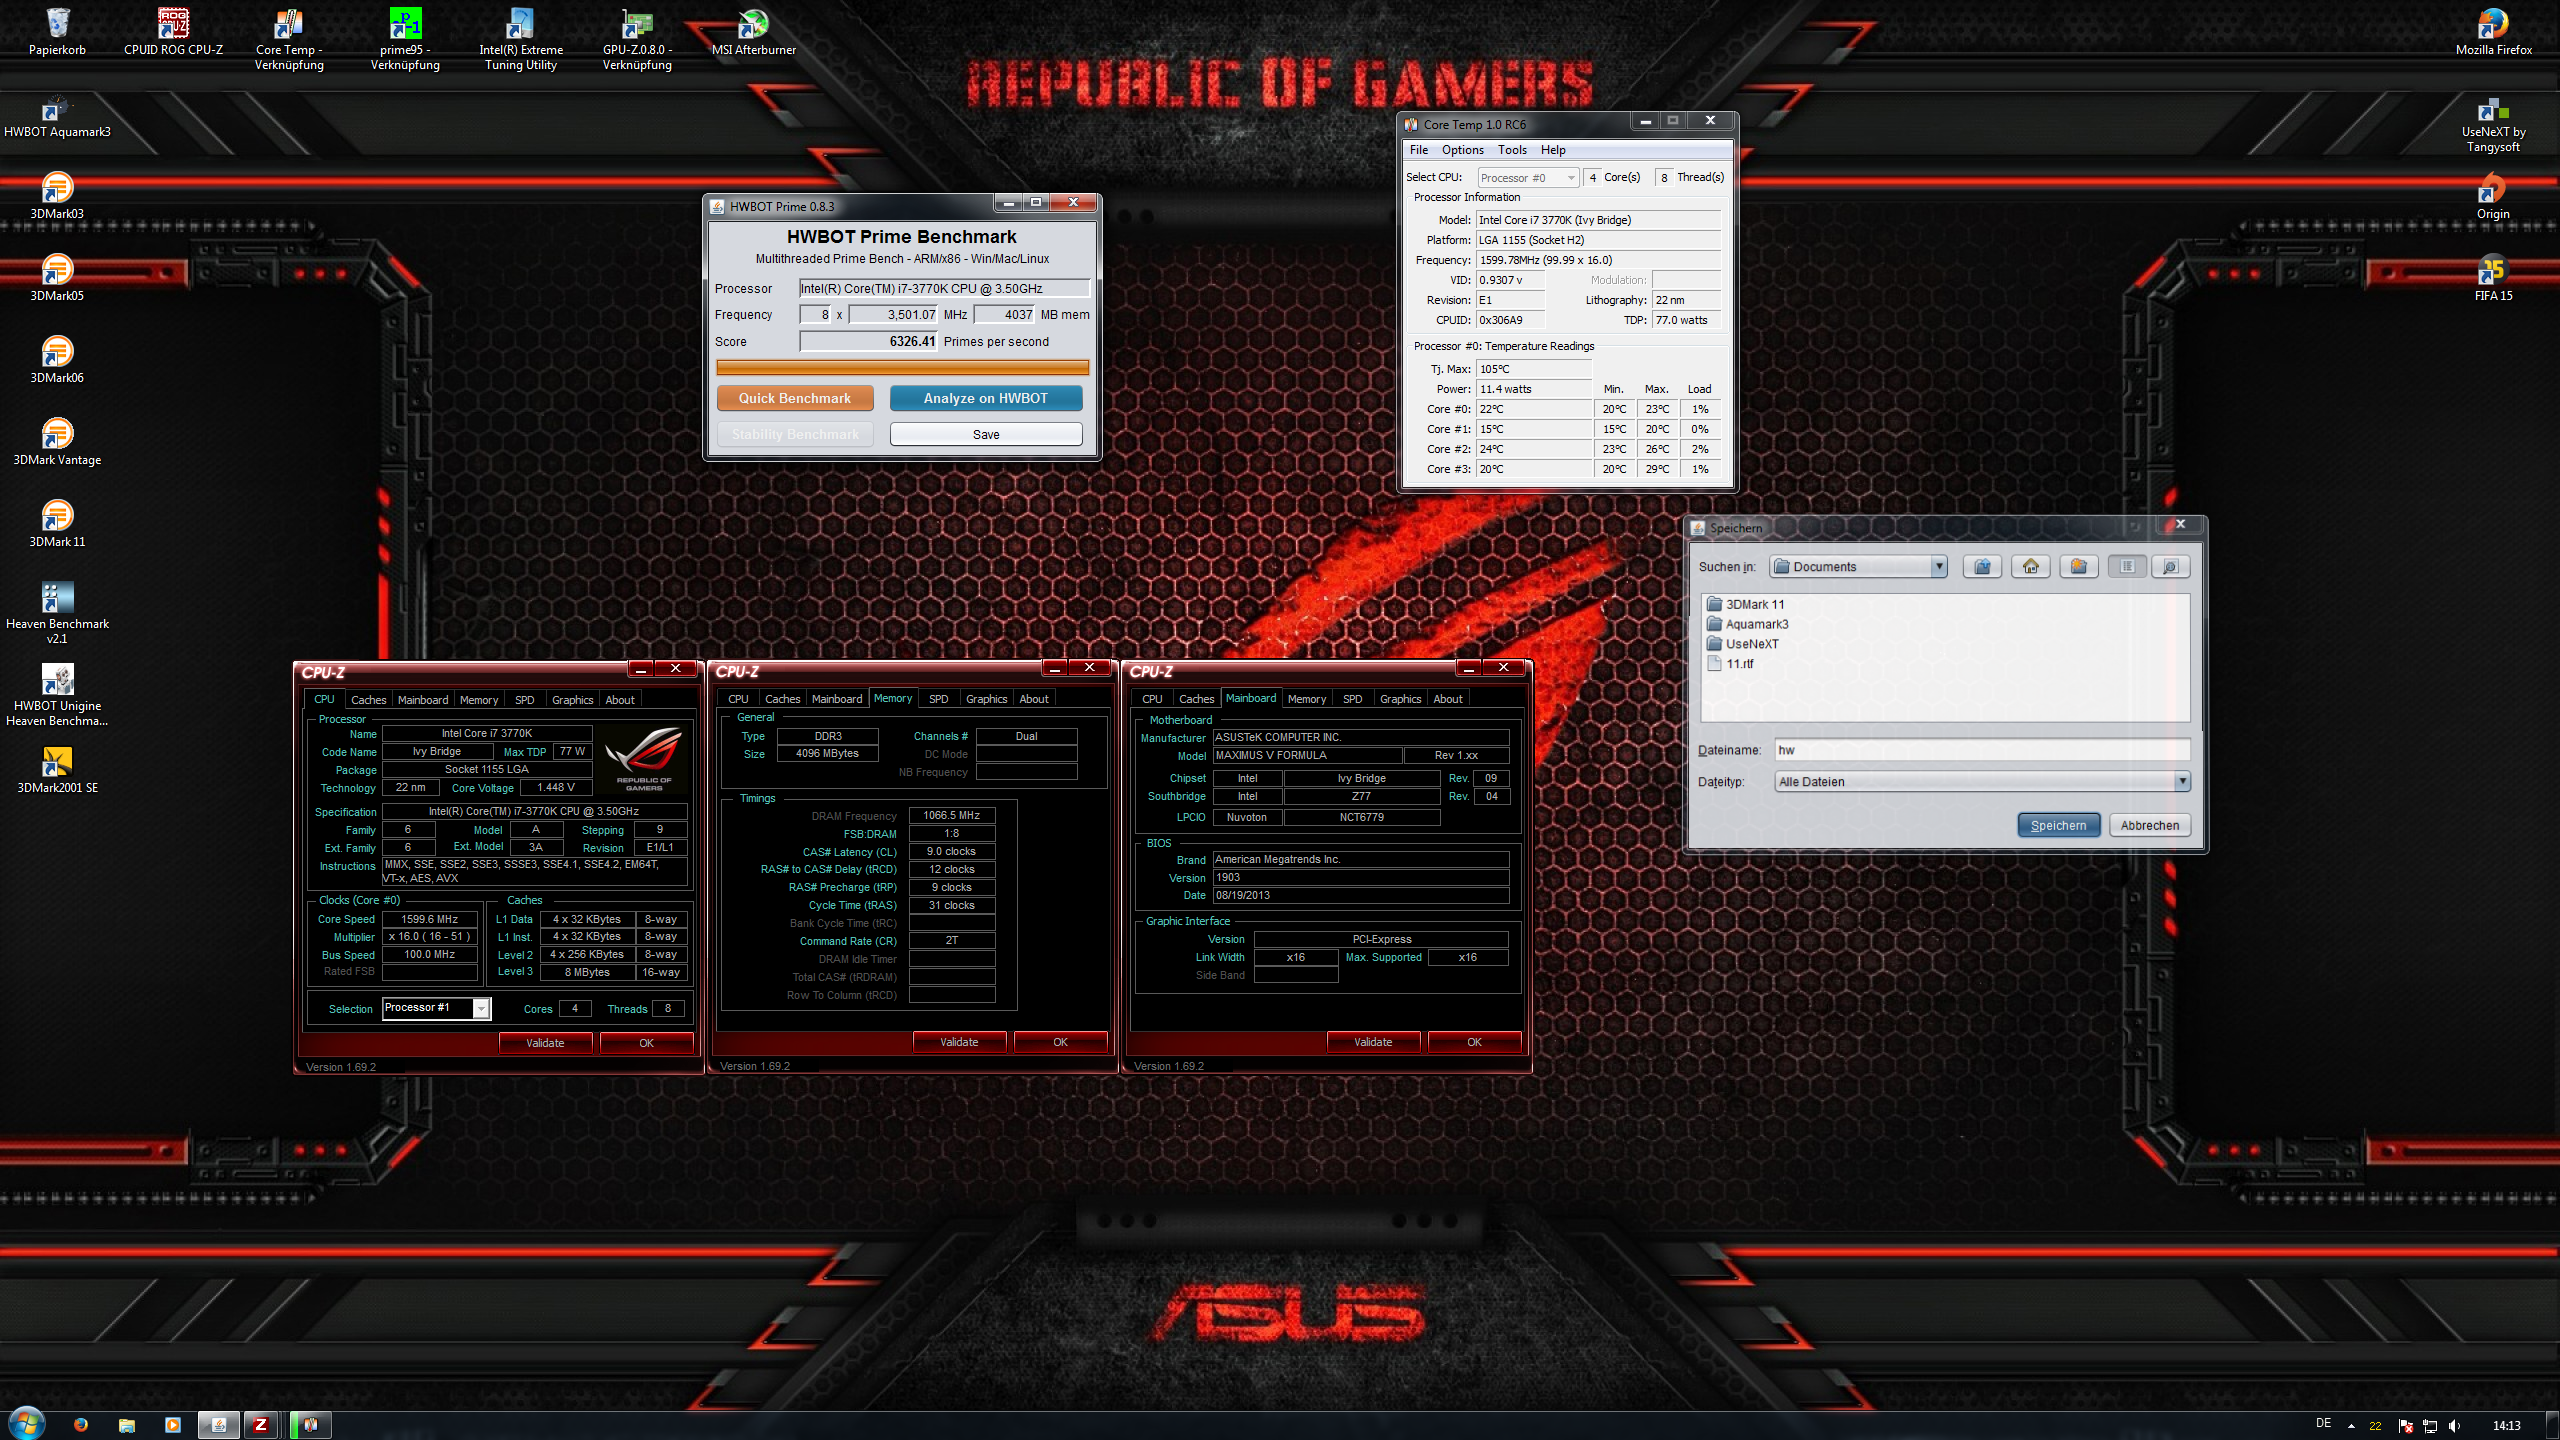This screenshot has height=1440, width=2560.
Task: Open the 3DMark 11 desktop icon
Action: [x=57, y=523]
